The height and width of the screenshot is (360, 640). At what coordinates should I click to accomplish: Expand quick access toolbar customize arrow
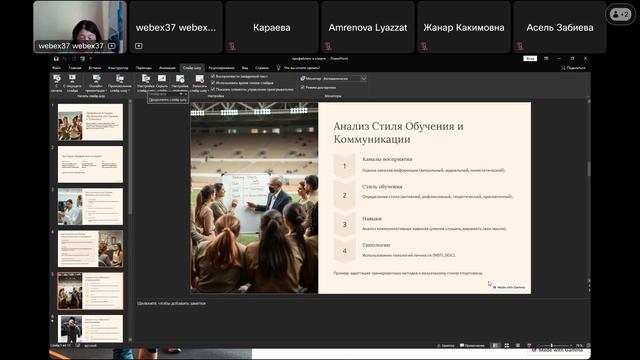click(x=90, y=59)
